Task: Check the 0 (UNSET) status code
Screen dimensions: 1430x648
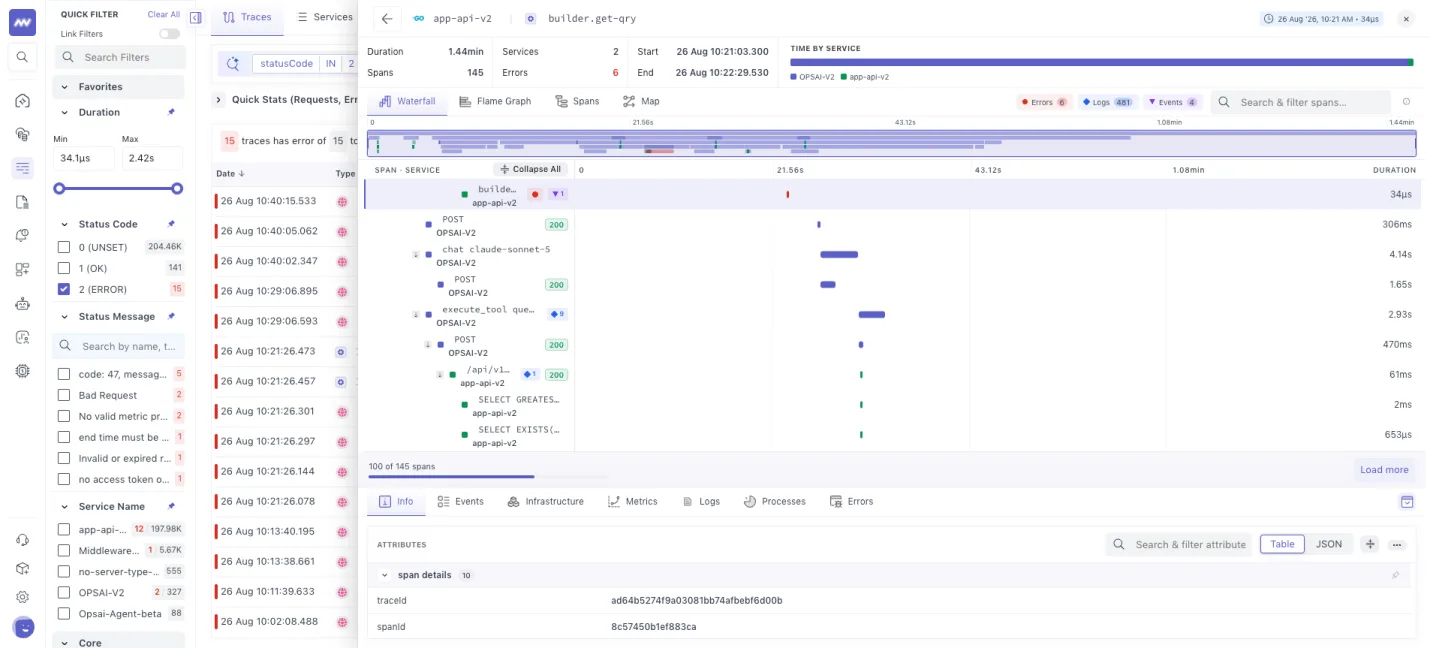Action: pos(64,246)
